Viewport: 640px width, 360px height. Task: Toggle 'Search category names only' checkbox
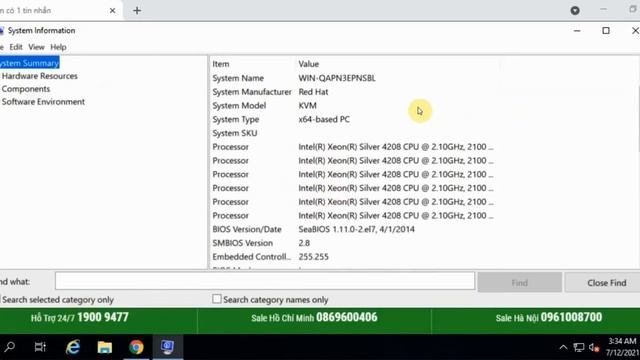click(x=217, y=299)
